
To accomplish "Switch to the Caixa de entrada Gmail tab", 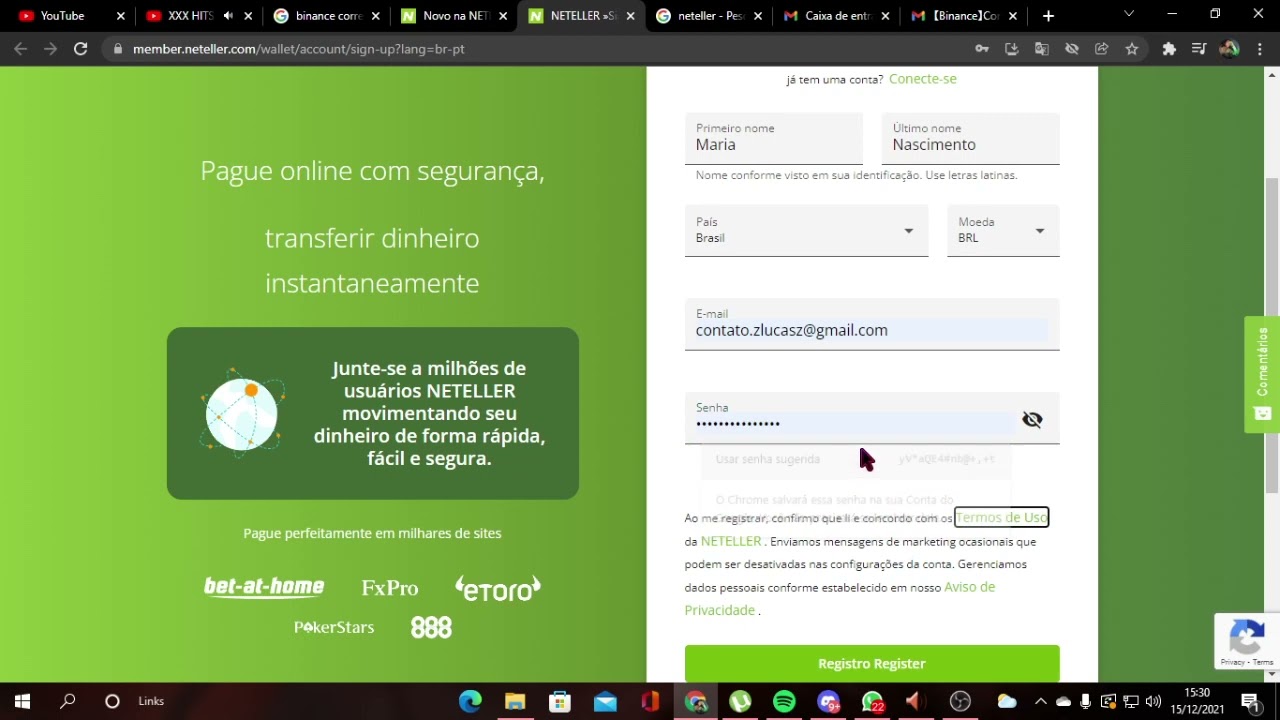I will tap(838, 16).
